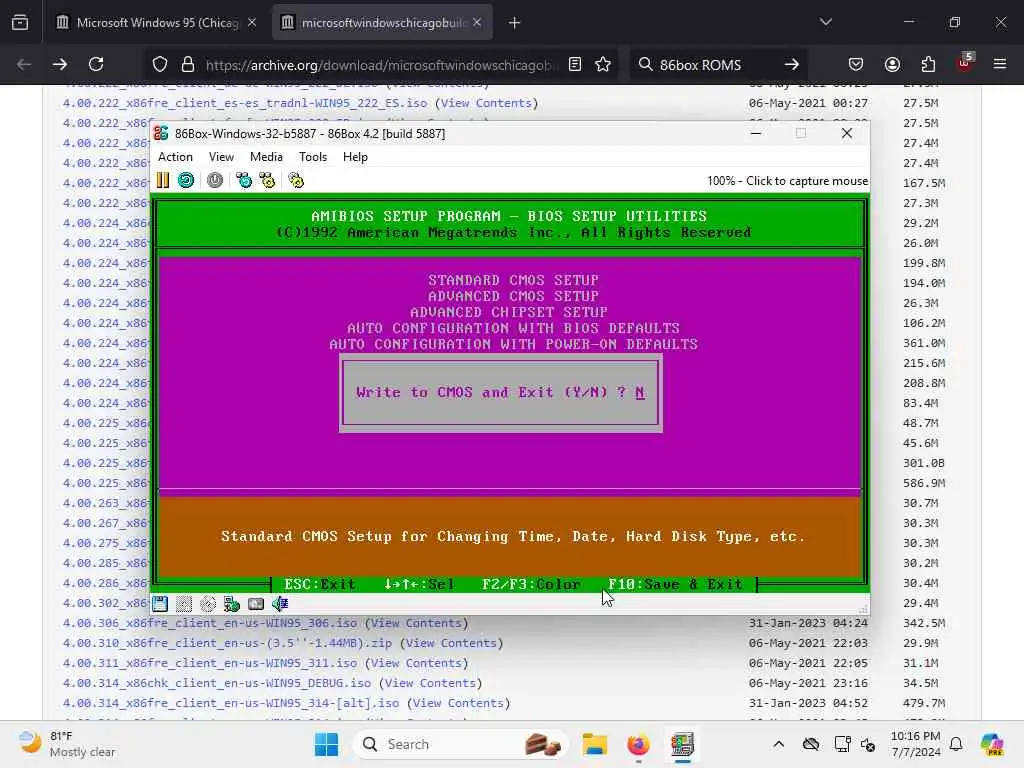
Task: Open 4.00.314 WIN95_314-[alt].iso link
Action: [231, 703]
